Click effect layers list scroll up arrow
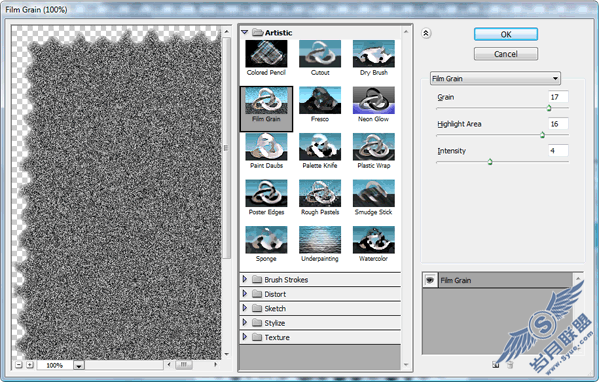599x382 pixels. [x=578, y=279]
